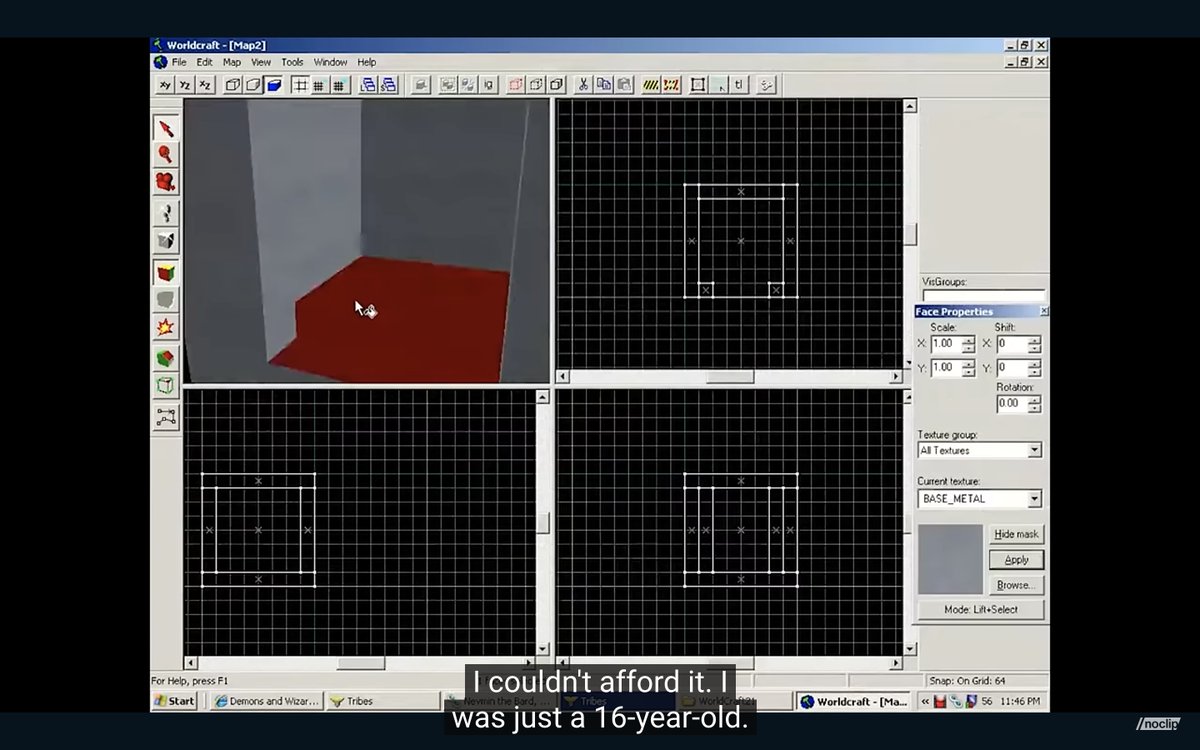The width and height of the screenshot is (1200, 750).
Task: Adjust the Rotation spinner arrows
Action: [1034, 404]
